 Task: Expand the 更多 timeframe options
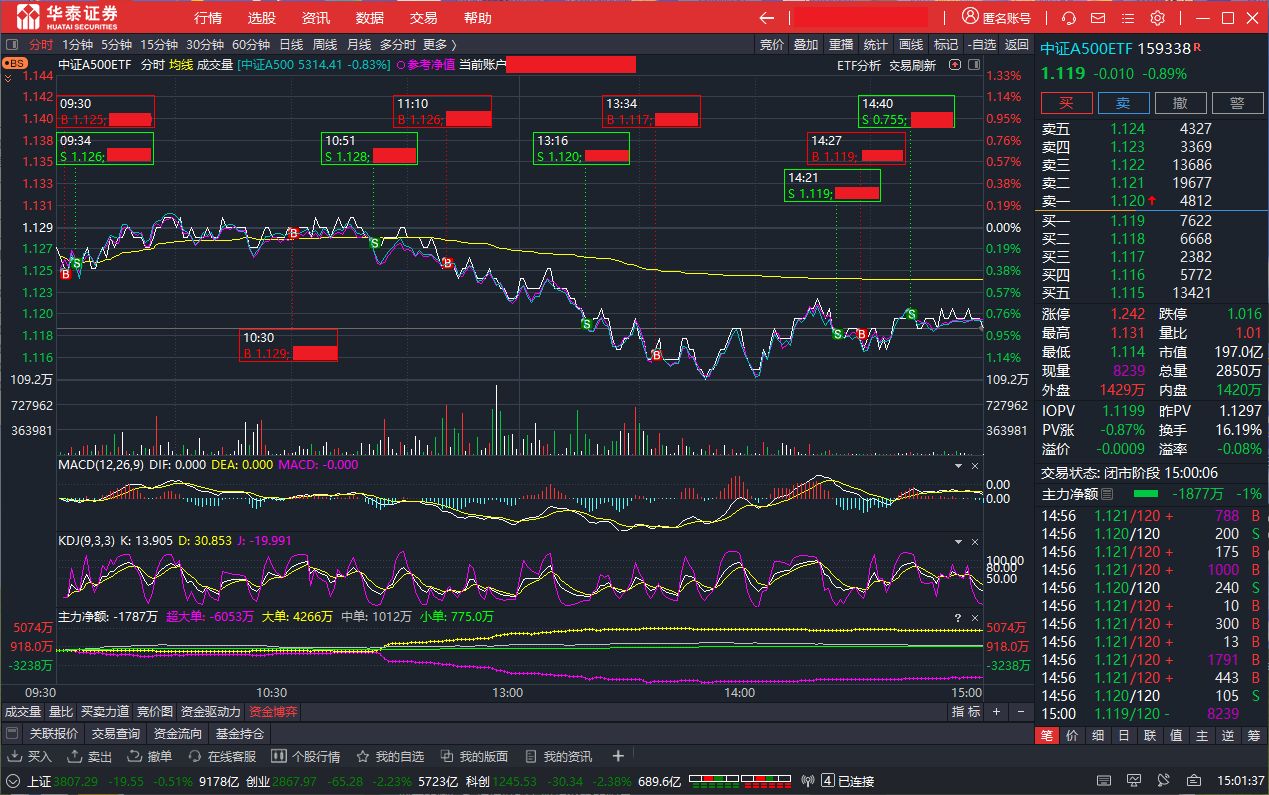point(439,44)
